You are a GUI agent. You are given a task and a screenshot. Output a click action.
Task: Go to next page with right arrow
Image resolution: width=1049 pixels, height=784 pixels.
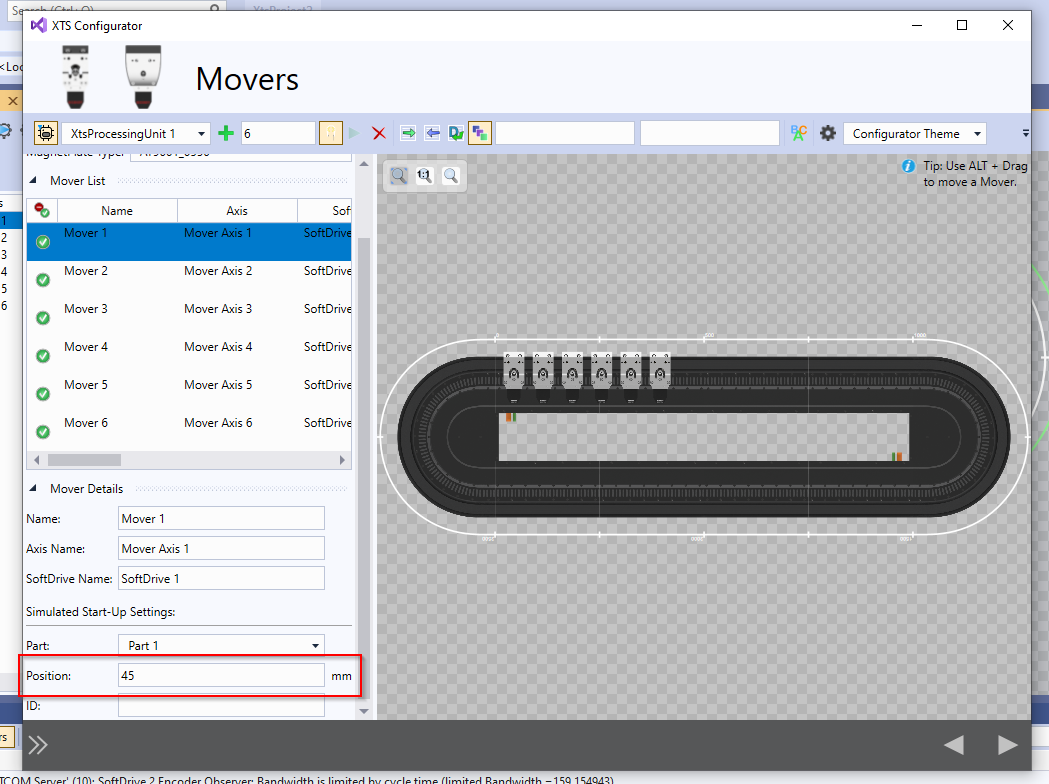click(1008, 745)
